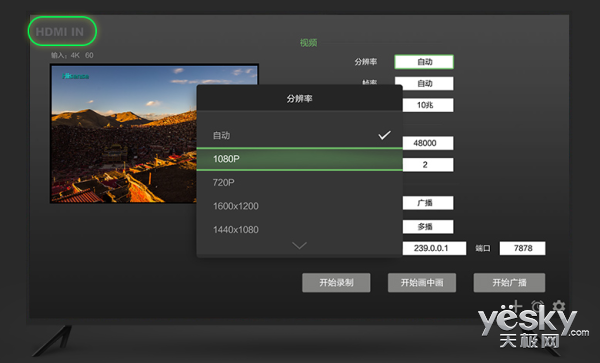Select the HDMI IN source button
This screenshot has height=363, width=600.
click(62, 31)
